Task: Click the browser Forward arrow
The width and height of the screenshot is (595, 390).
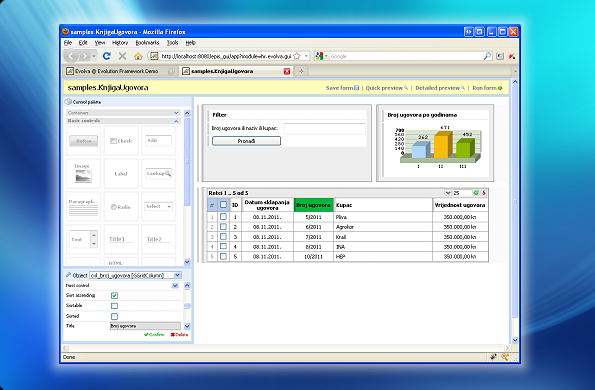Action: 85,56
